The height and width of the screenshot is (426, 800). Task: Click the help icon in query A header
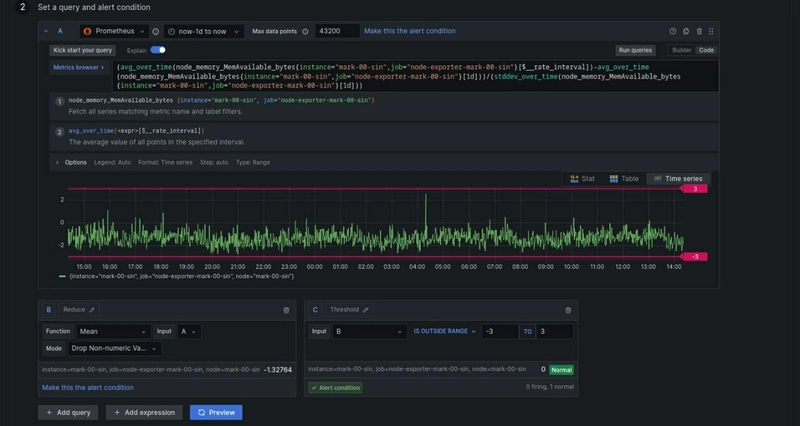coord(673,32)
